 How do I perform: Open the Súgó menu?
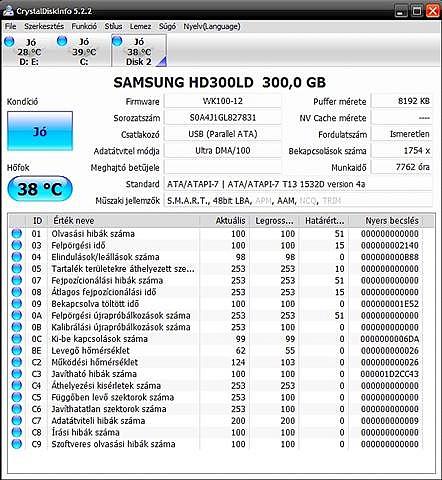pyautogui.click(x=167, y=26)
